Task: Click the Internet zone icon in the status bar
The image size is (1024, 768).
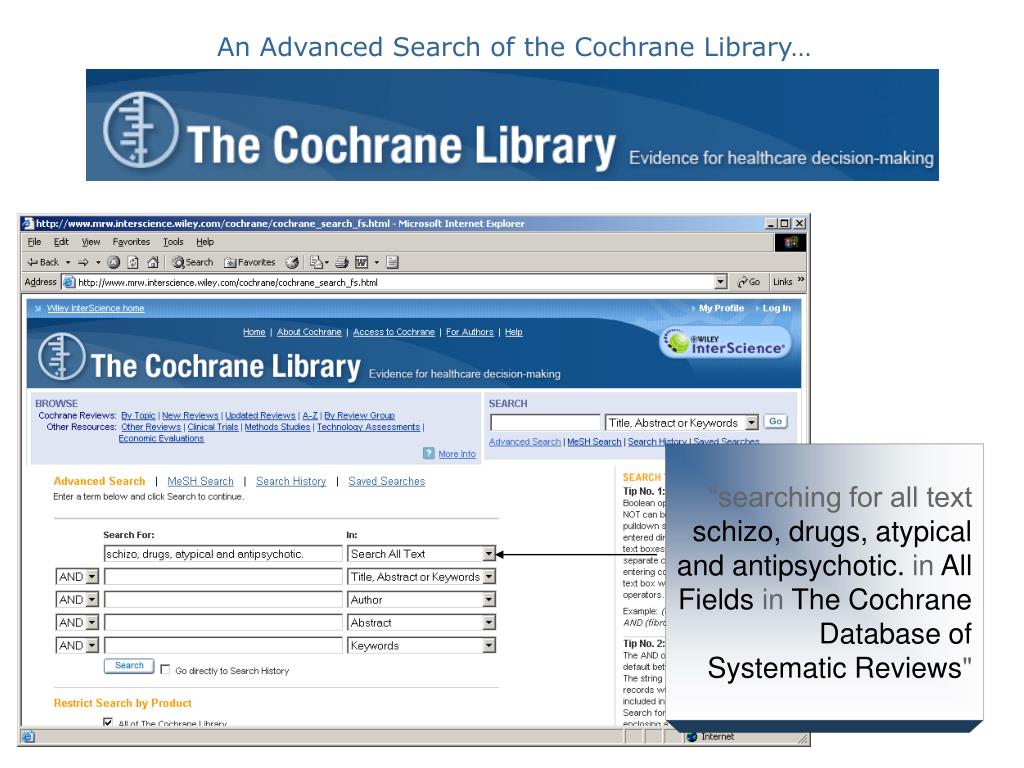Action: pos(692,737)
